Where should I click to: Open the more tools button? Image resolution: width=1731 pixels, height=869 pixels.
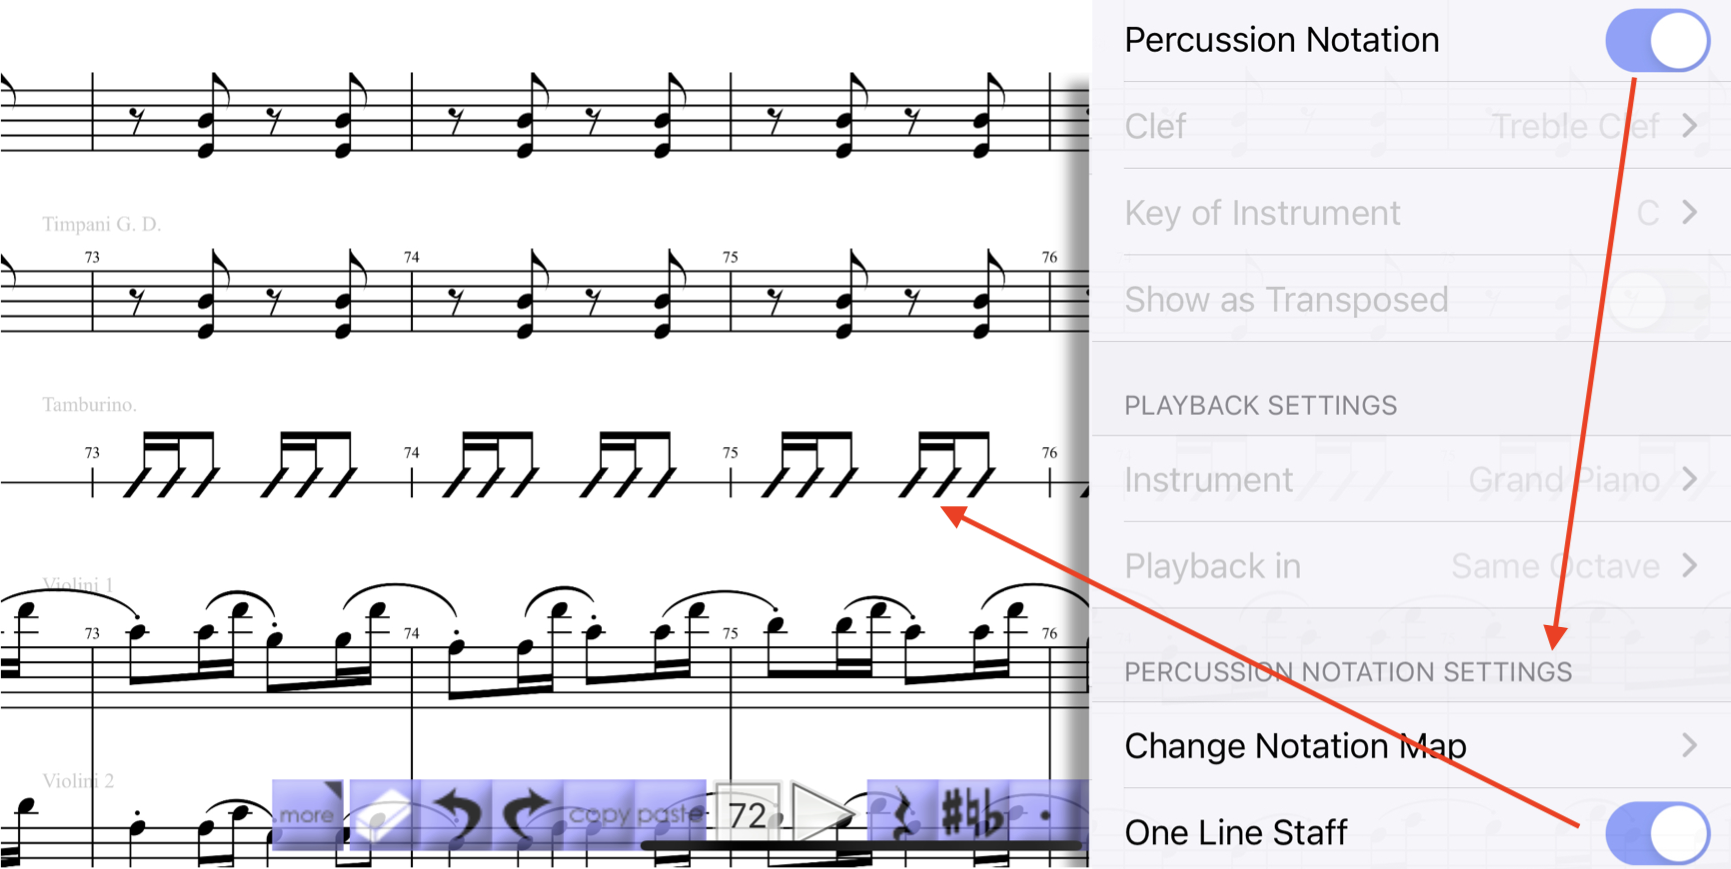(308, 815)
